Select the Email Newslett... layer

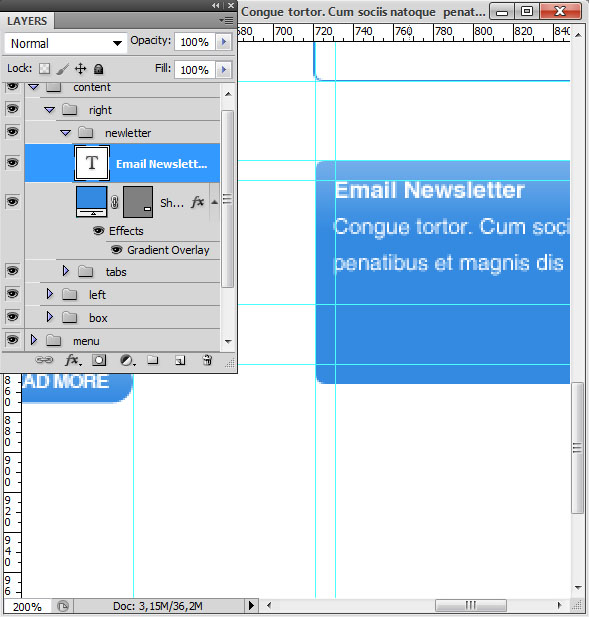click(x=122, y=163)
